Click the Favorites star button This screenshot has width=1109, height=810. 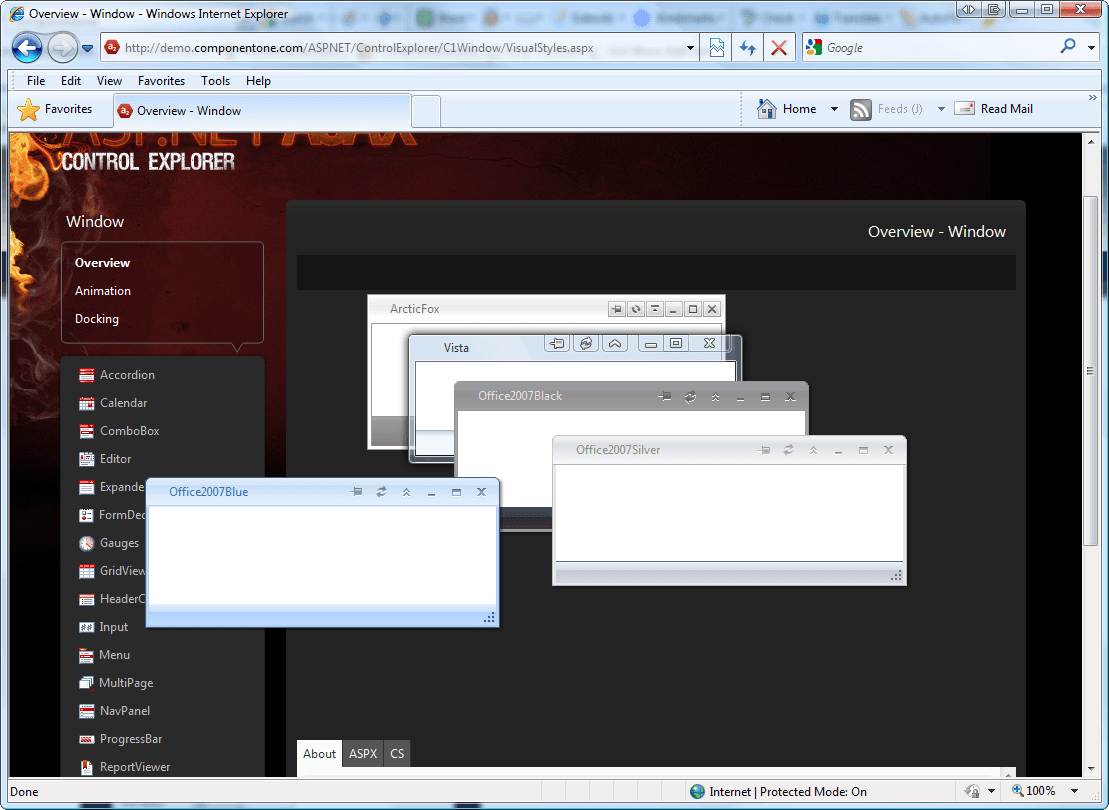click(x=55, y=110)
